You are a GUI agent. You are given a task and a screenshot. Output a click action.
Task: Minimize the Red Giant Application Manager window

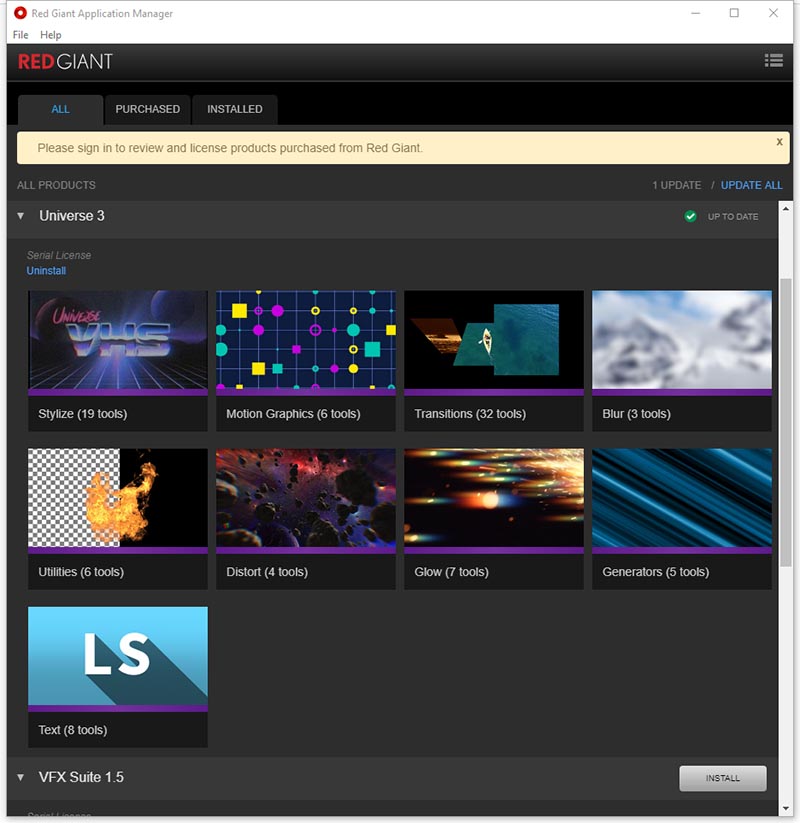pos(696,13)
